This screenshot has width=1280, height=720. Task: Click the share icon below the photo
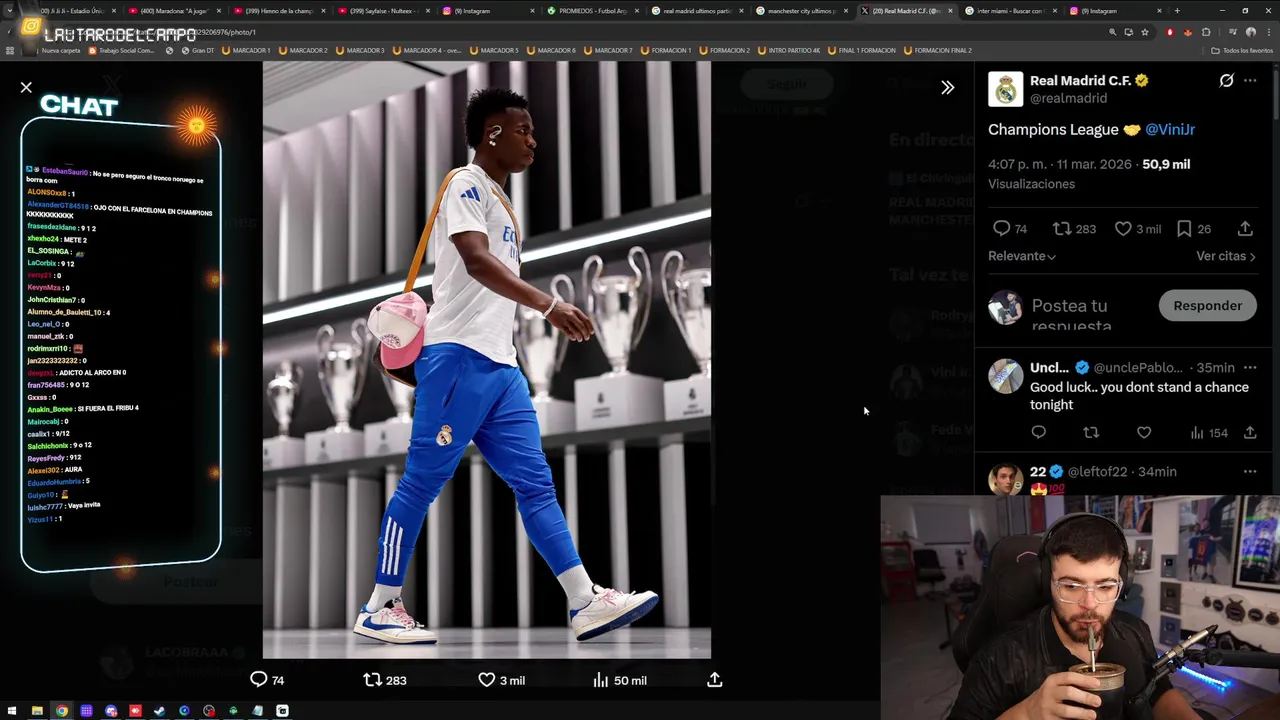pos(714,680)
